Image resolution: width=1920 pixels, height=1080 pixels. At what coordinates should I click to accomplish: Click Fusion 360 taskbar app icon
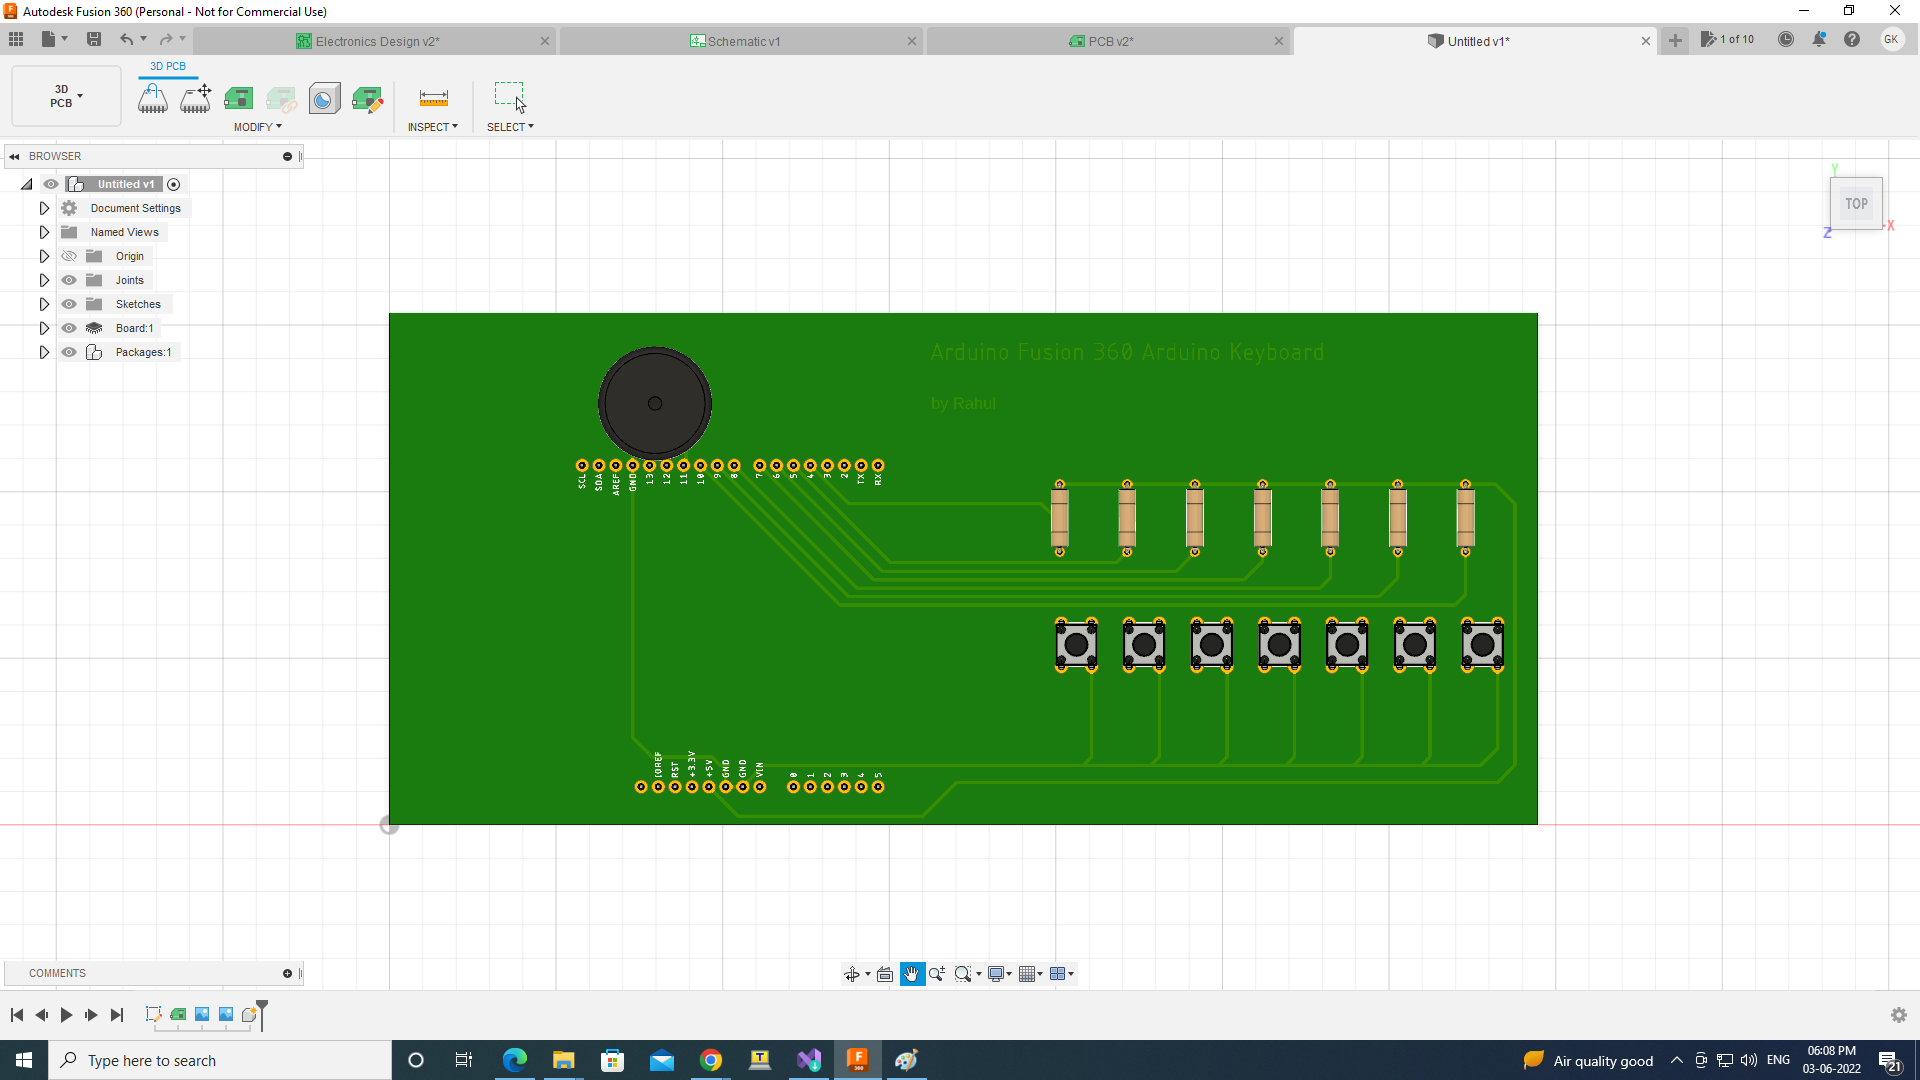tap(857, 1059)
